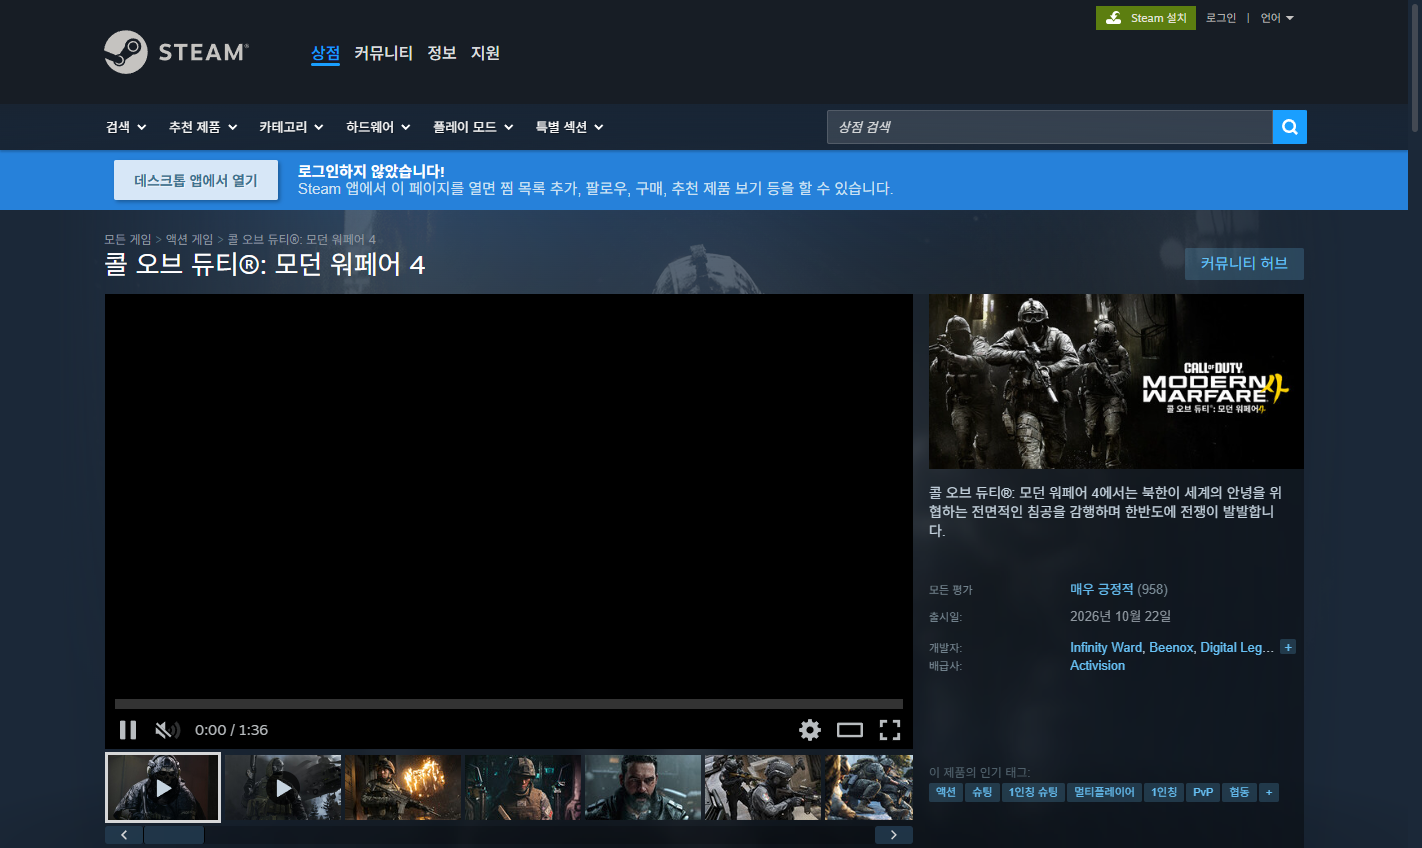Open the 하드웨어 dropdown menu

378,127
